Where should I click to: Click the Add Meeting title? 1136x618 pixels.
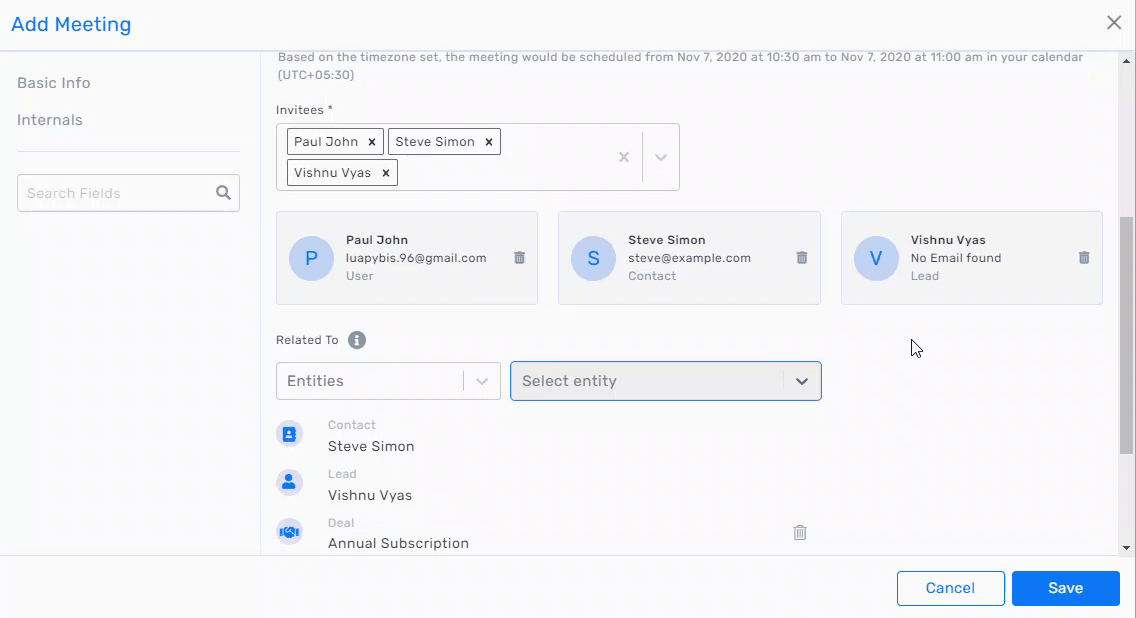71,24
